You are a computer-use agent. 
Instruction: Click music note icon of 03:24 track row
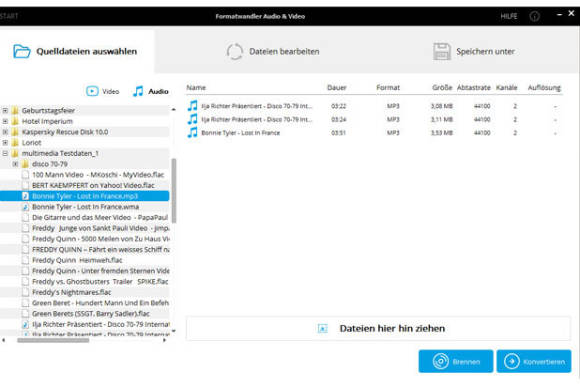click(192, 119)
